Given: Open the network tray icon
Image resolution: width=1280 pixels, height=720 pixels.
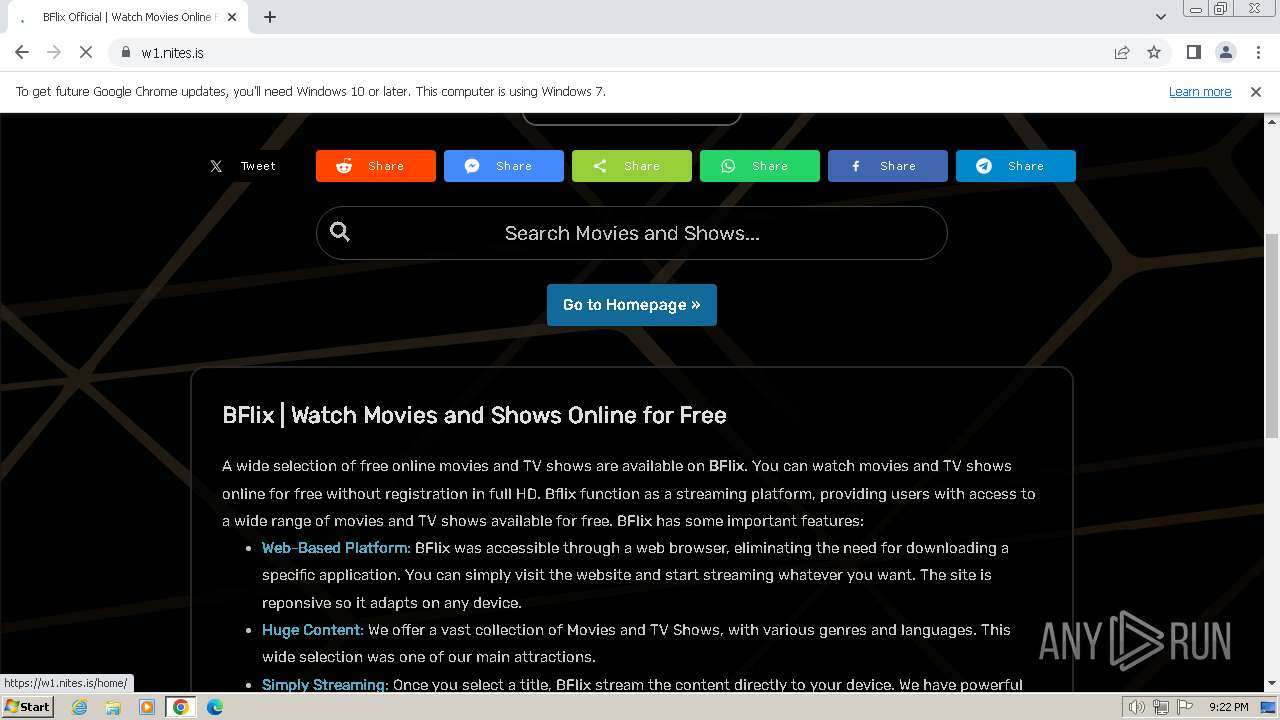Looking at the screenshot, I should click(1161, 707).
